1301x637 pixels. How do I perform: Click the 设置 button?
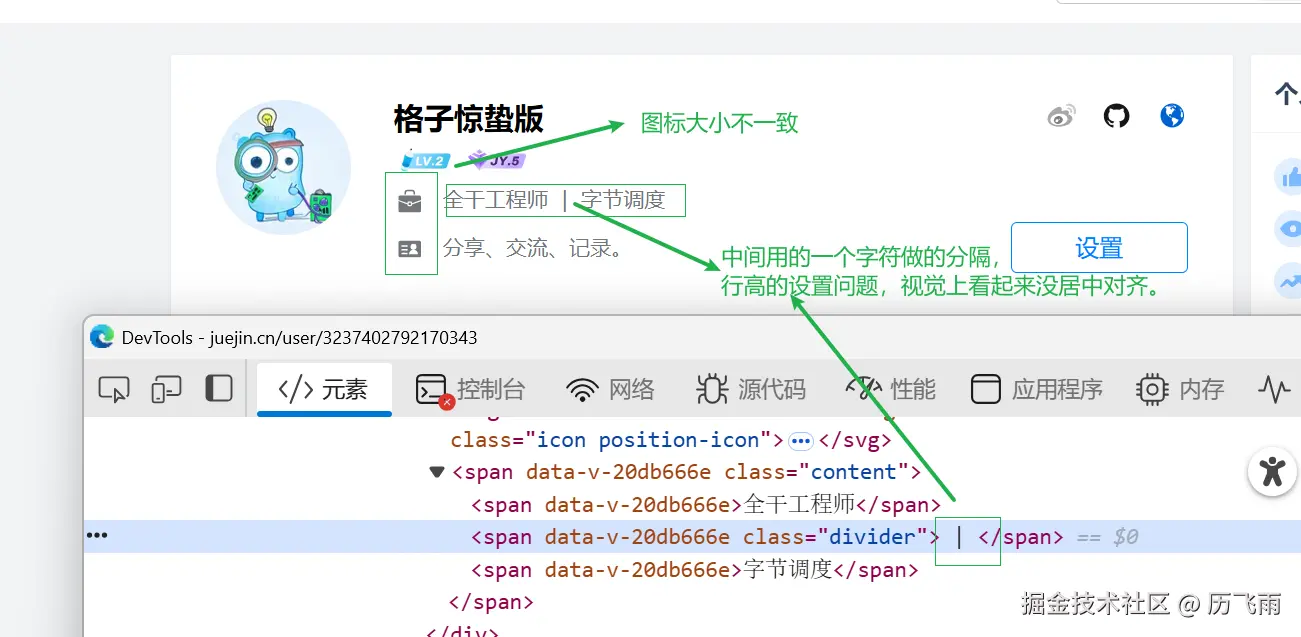click(1099, 247)
